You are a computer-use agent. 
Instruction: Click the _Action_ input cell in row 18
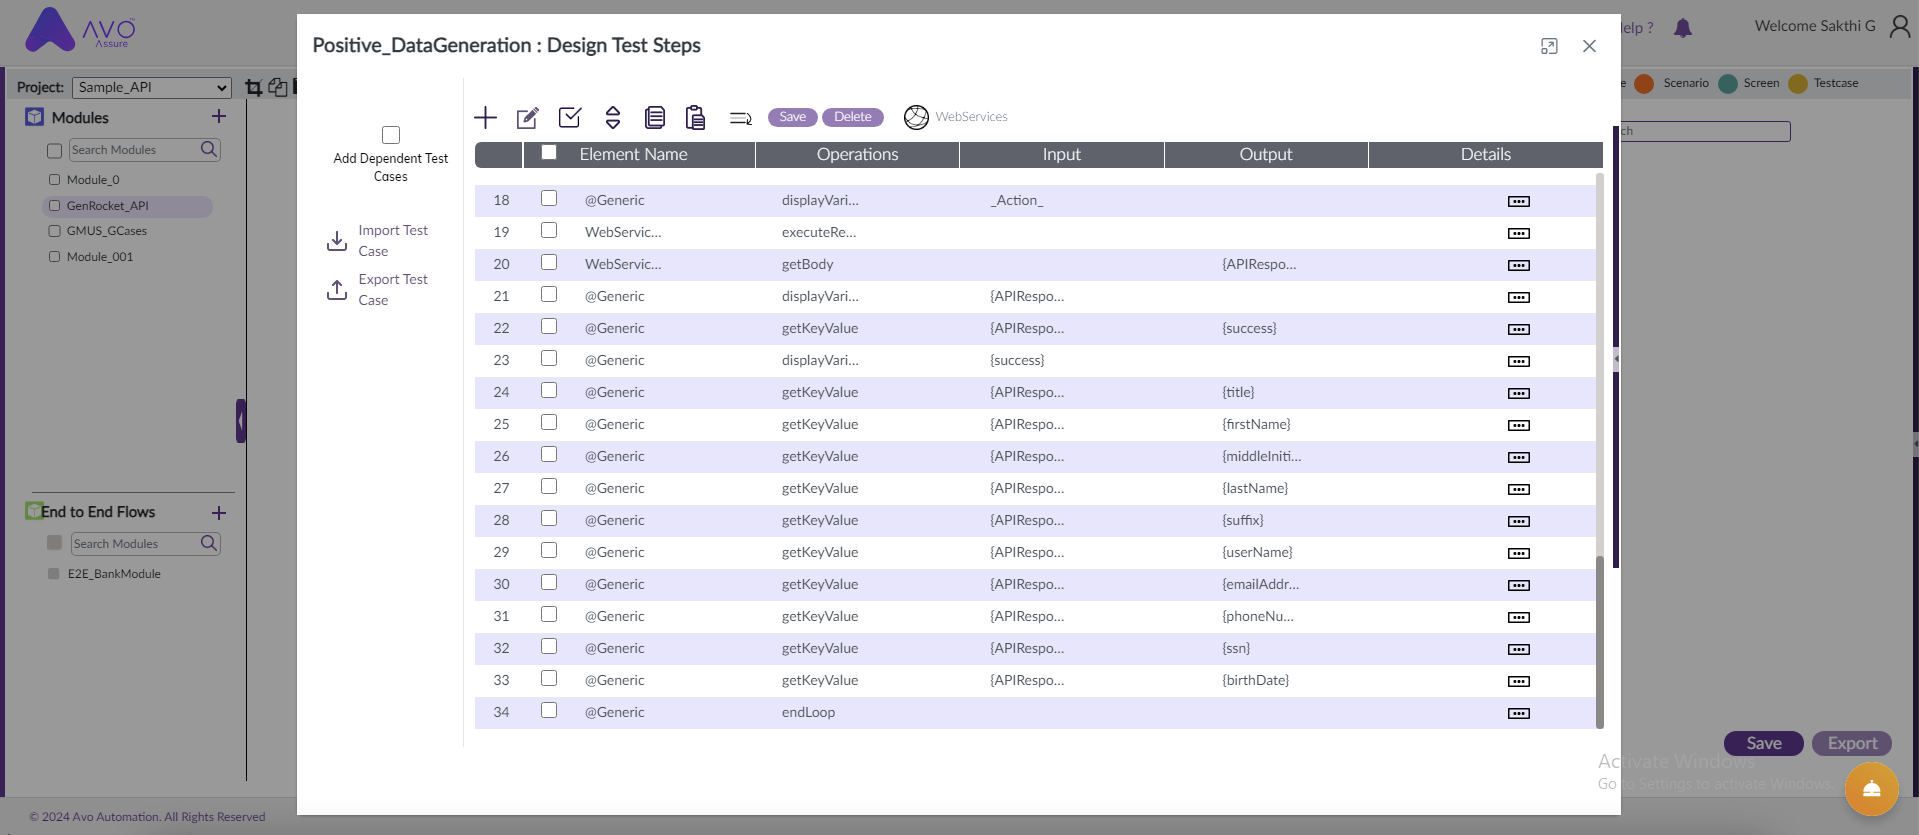coord(1016,200)
